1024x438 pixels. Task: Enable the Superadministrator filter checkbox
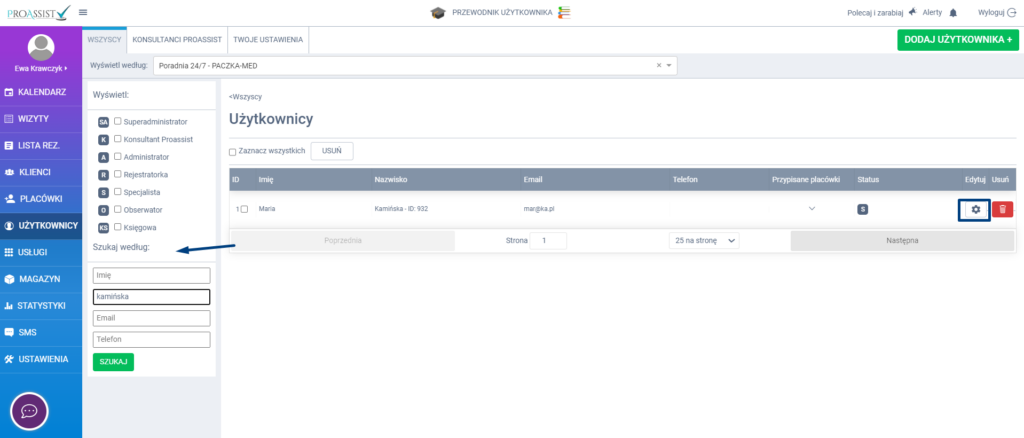(x=118, y=121)
